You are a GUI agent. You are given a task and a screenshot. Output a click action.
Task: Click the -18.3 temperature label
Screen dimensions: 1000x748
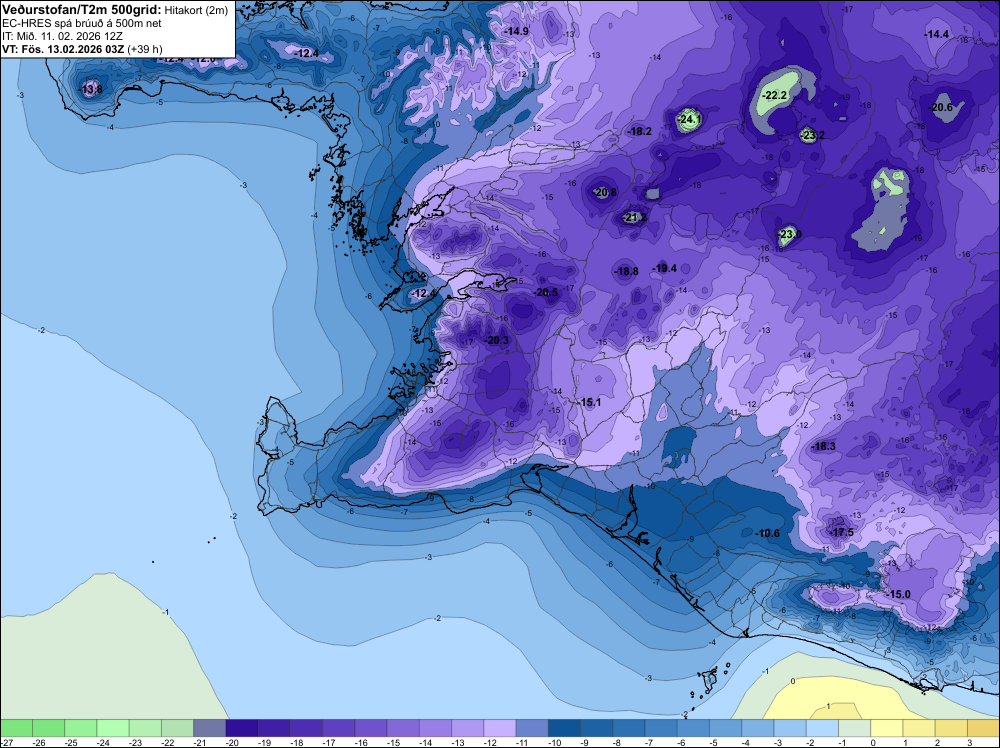pyautogui.click(x=823, y=446)
